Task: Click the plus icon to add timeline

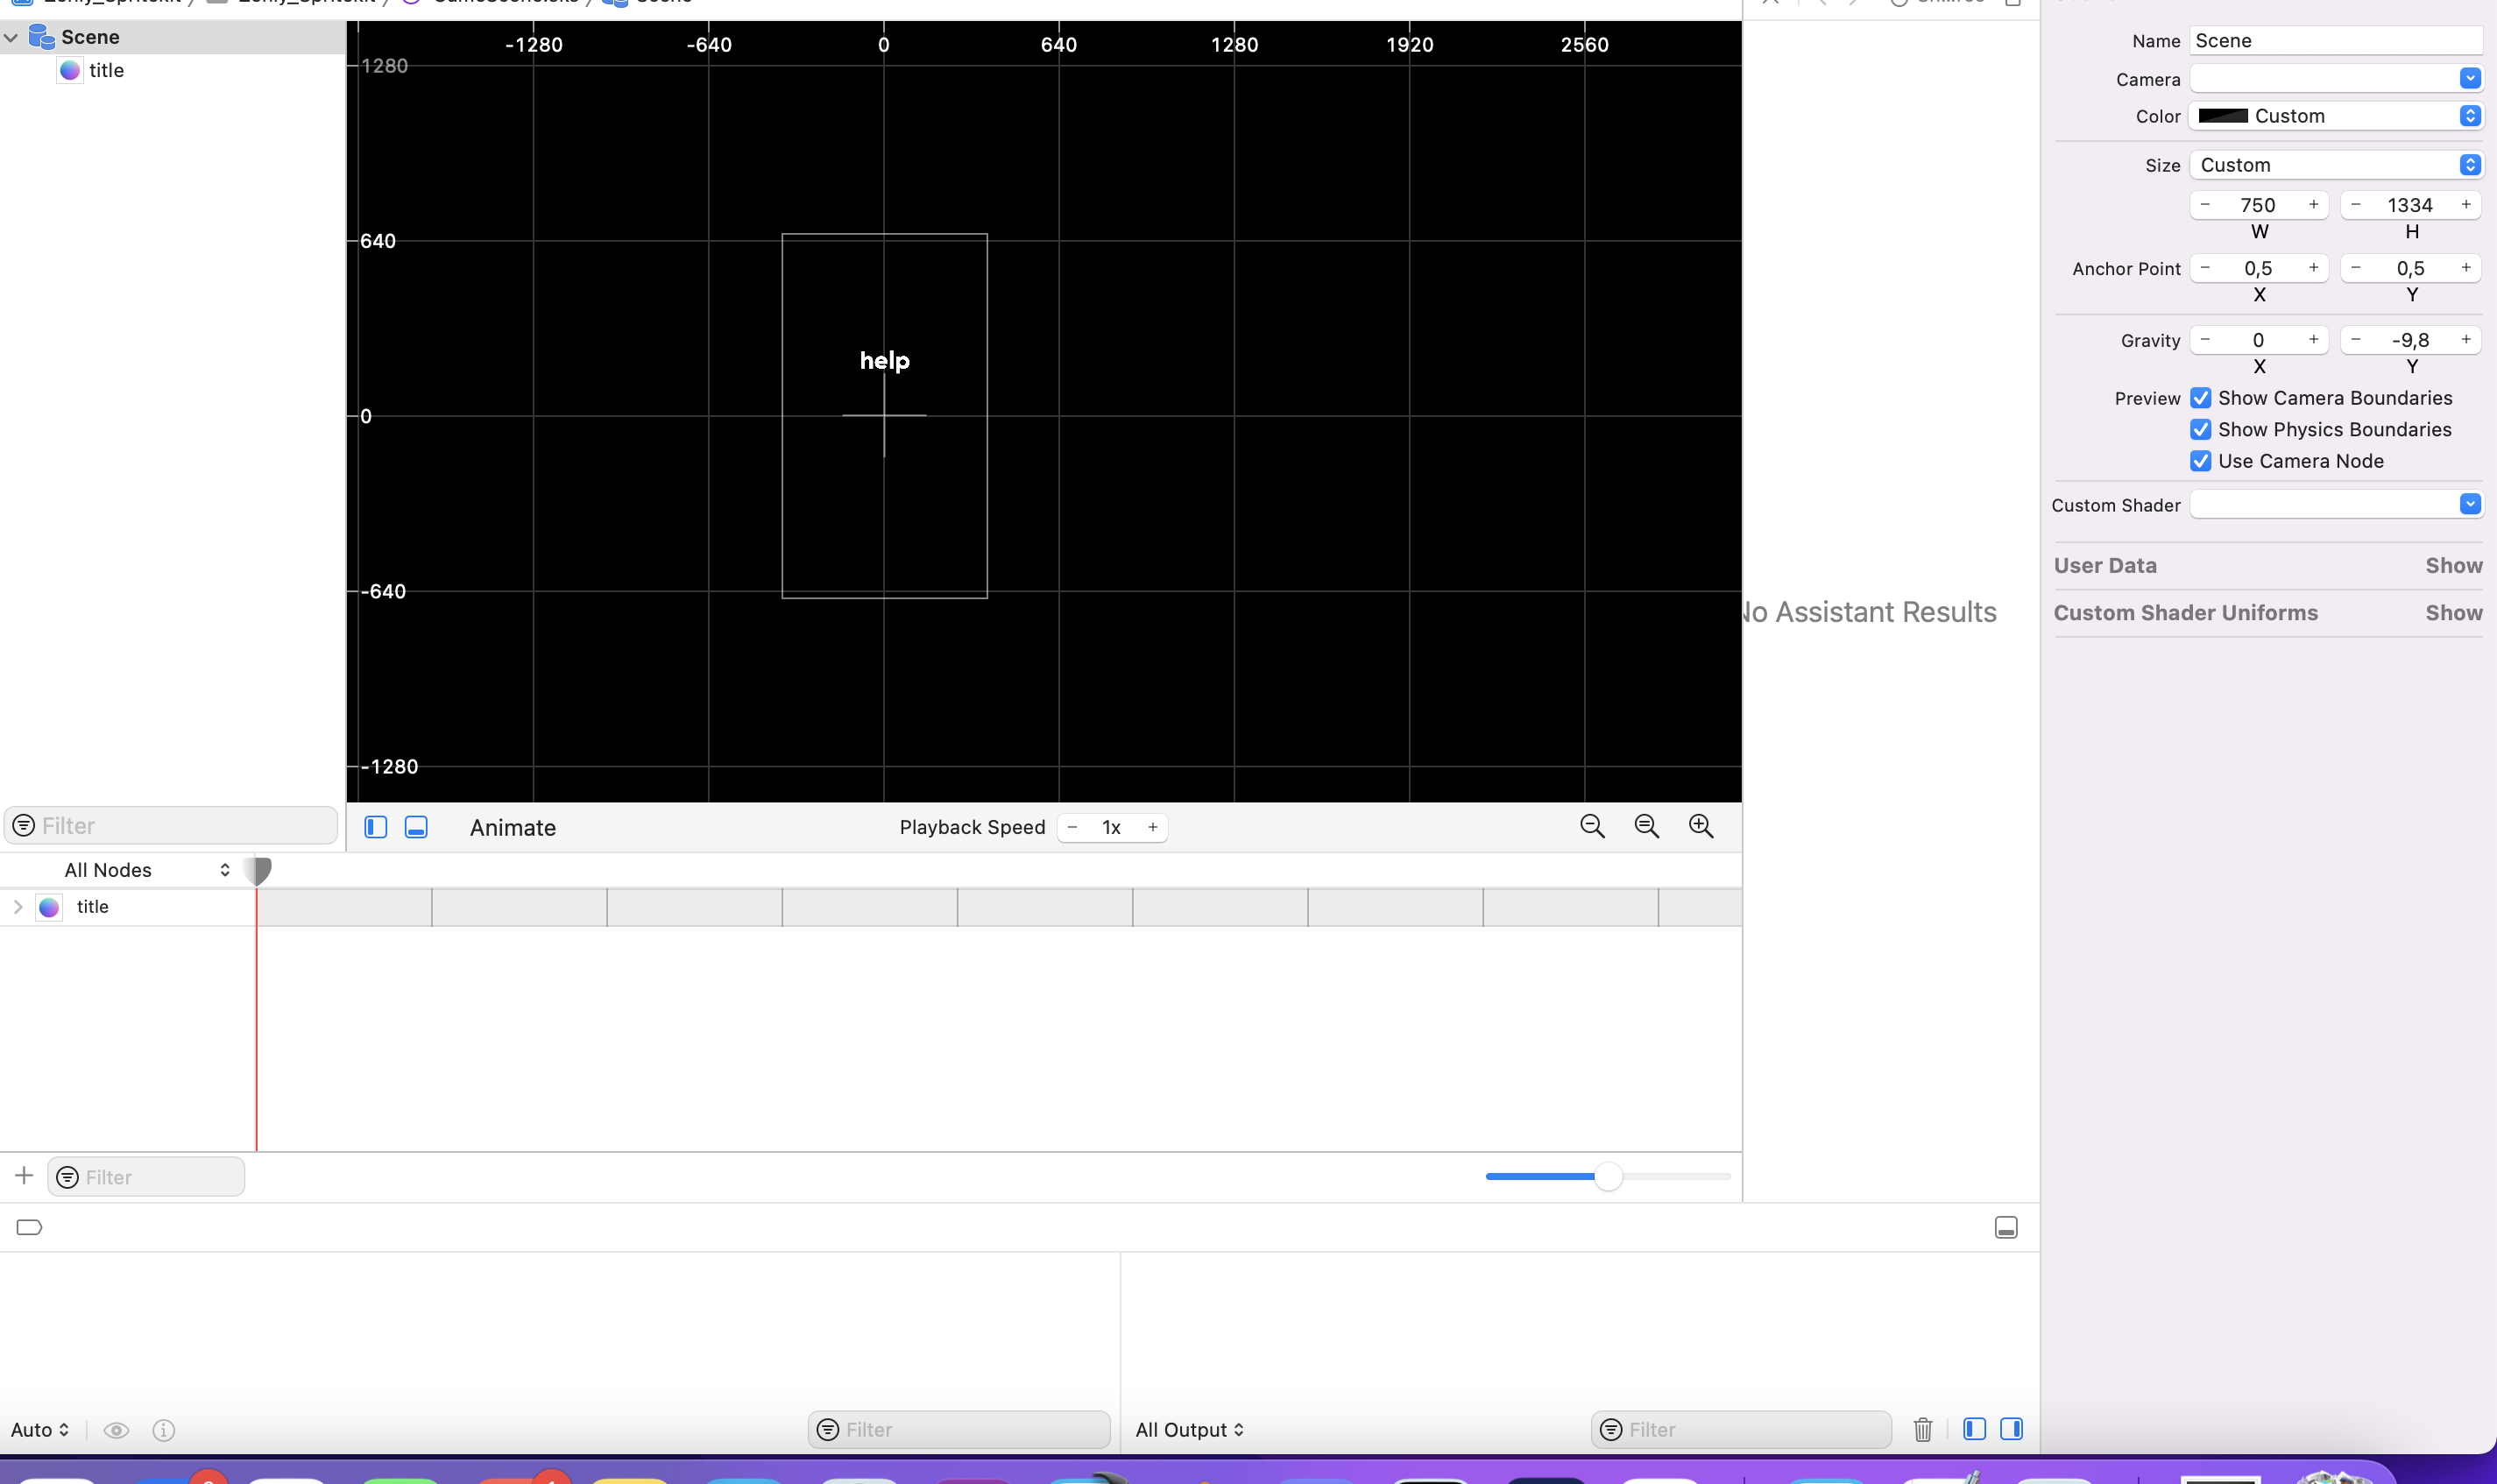Action: click(x=24, y=1176)
